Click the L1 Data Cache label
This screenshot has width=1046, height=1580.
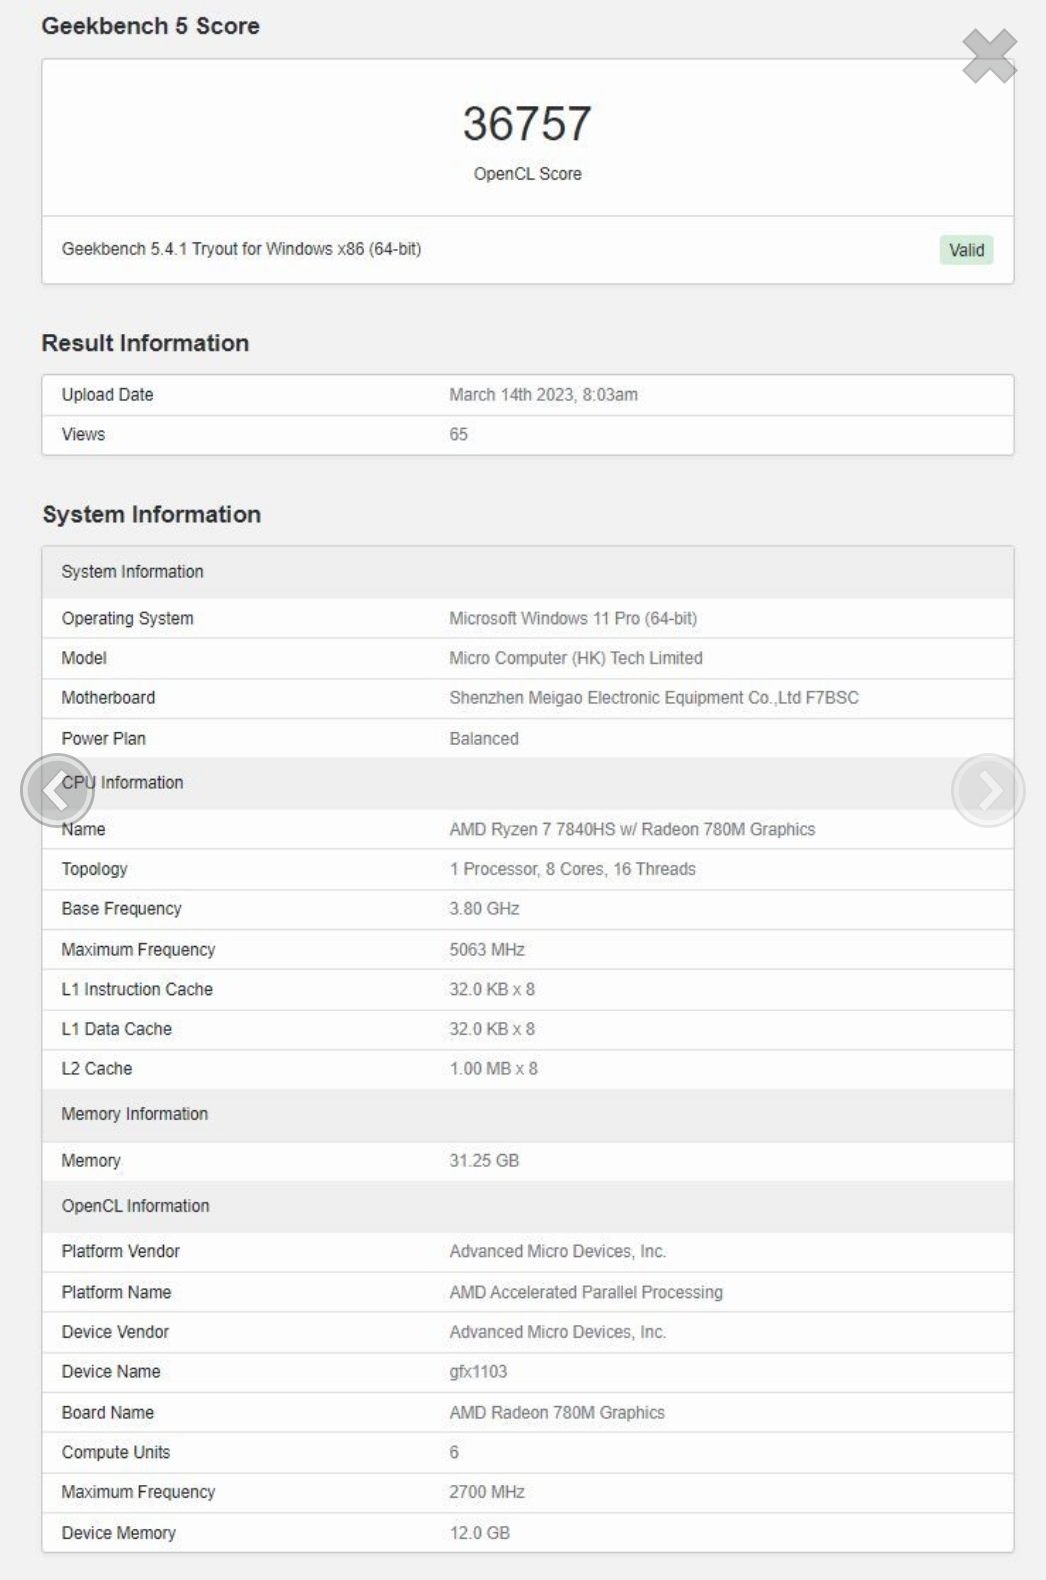coord(116,1029)
